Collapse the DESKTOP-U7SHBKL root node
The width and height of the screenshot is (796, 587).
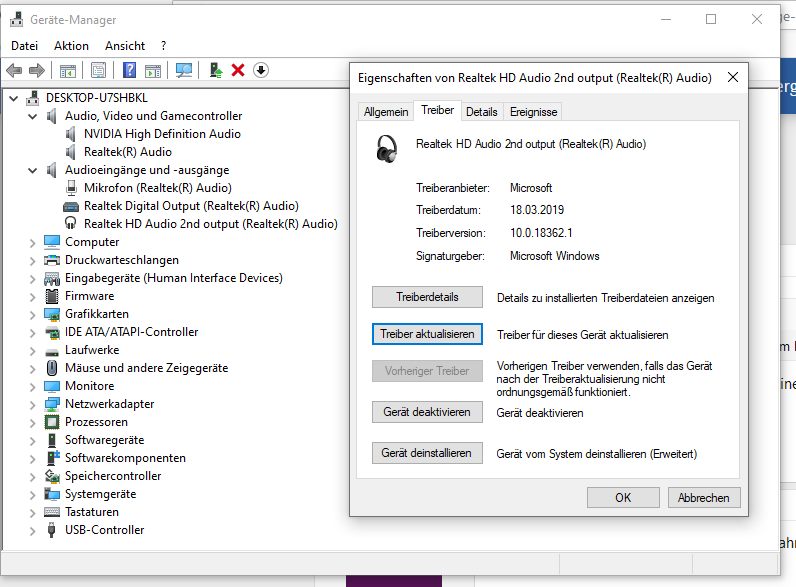(14, 98)
